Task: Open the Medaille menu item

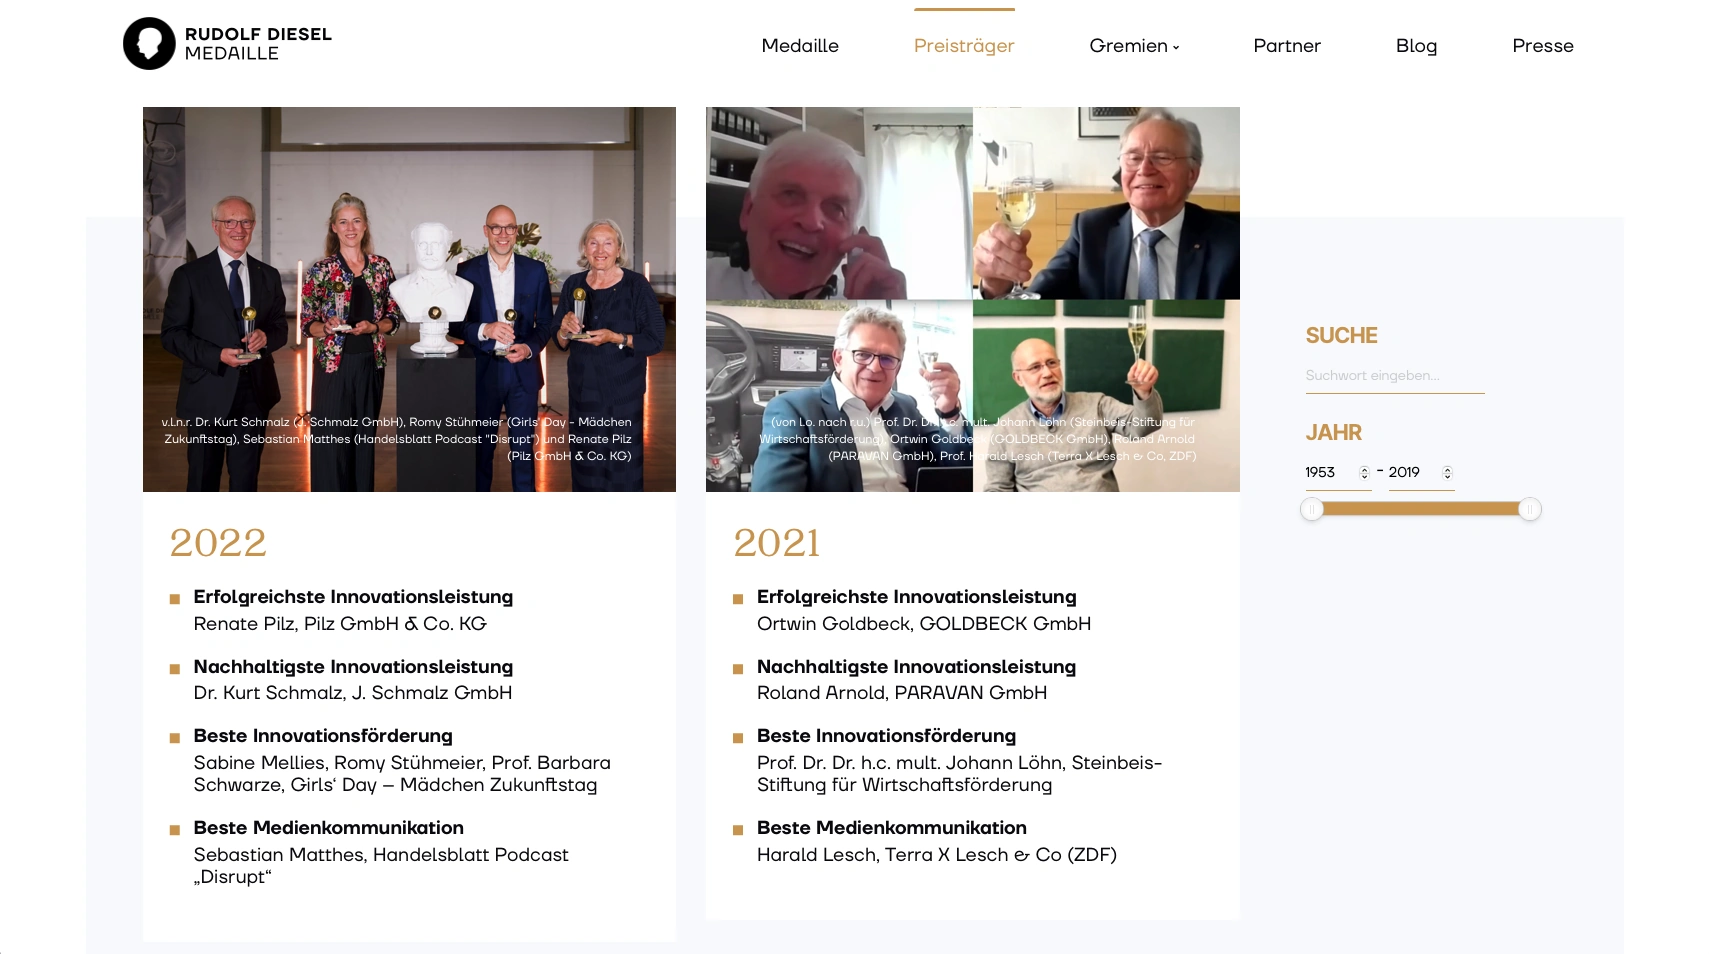Action: [x=800, y=46]
